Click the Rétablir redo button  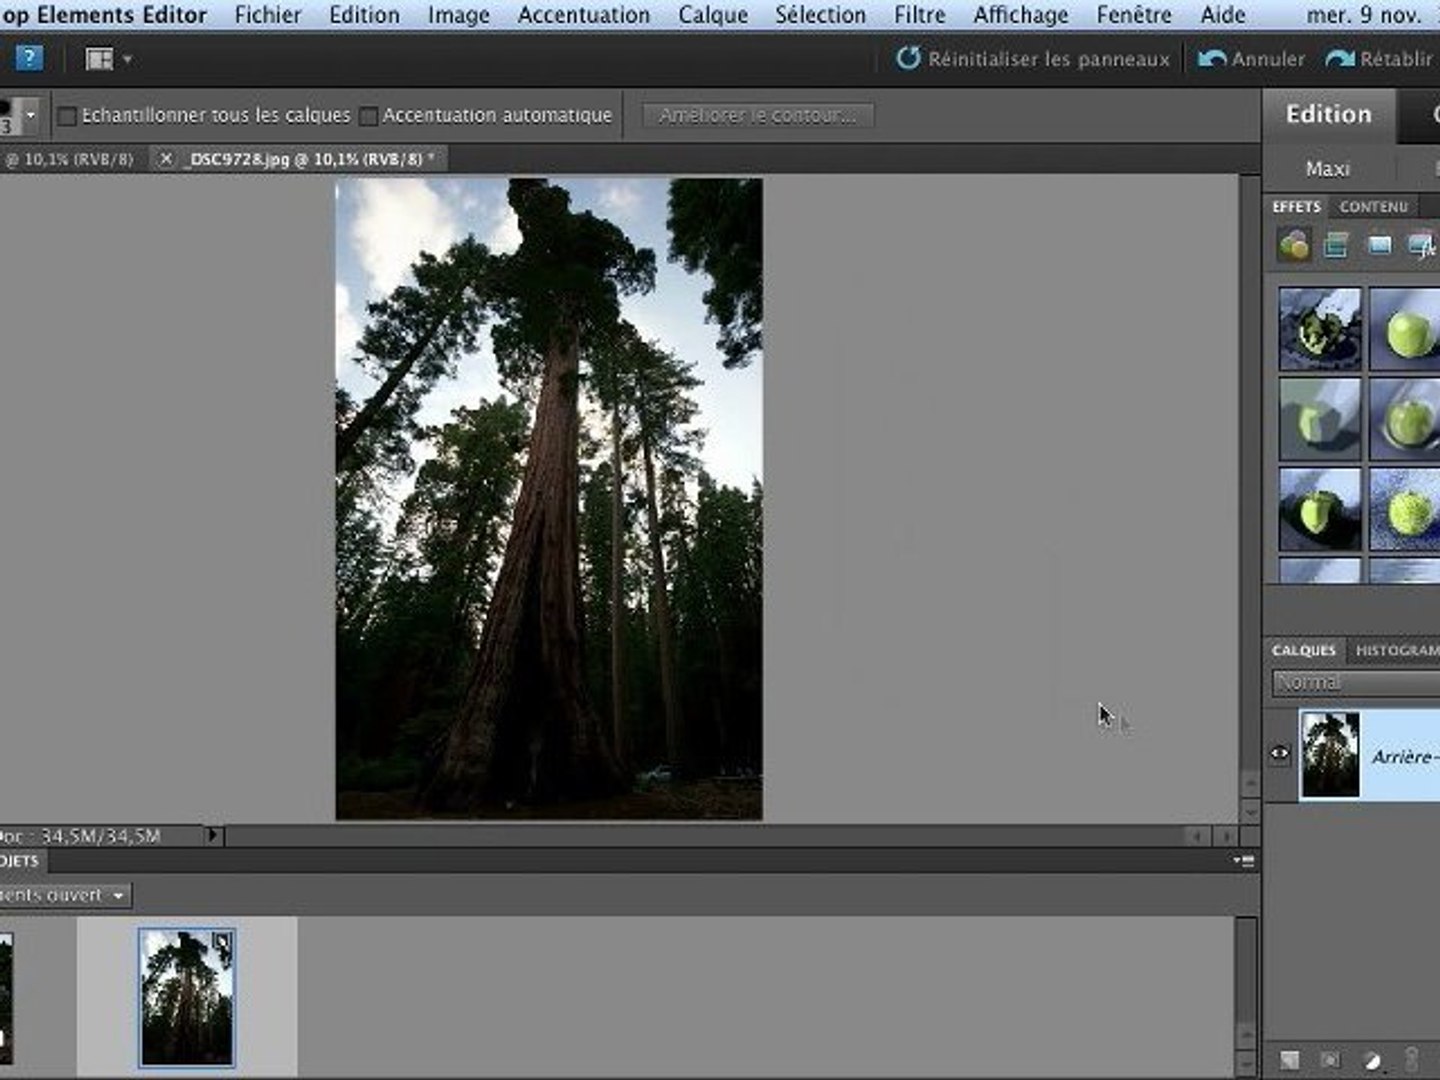1379,59
